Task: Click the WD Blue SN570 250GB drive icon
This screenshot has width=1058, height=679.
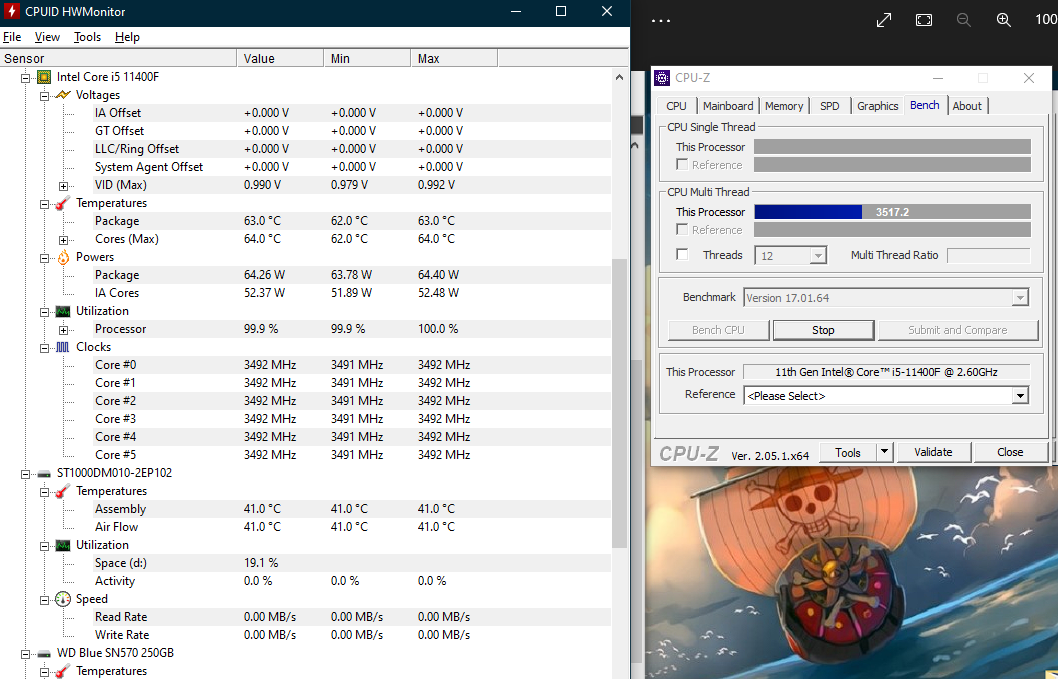Action: pos(44,653)
